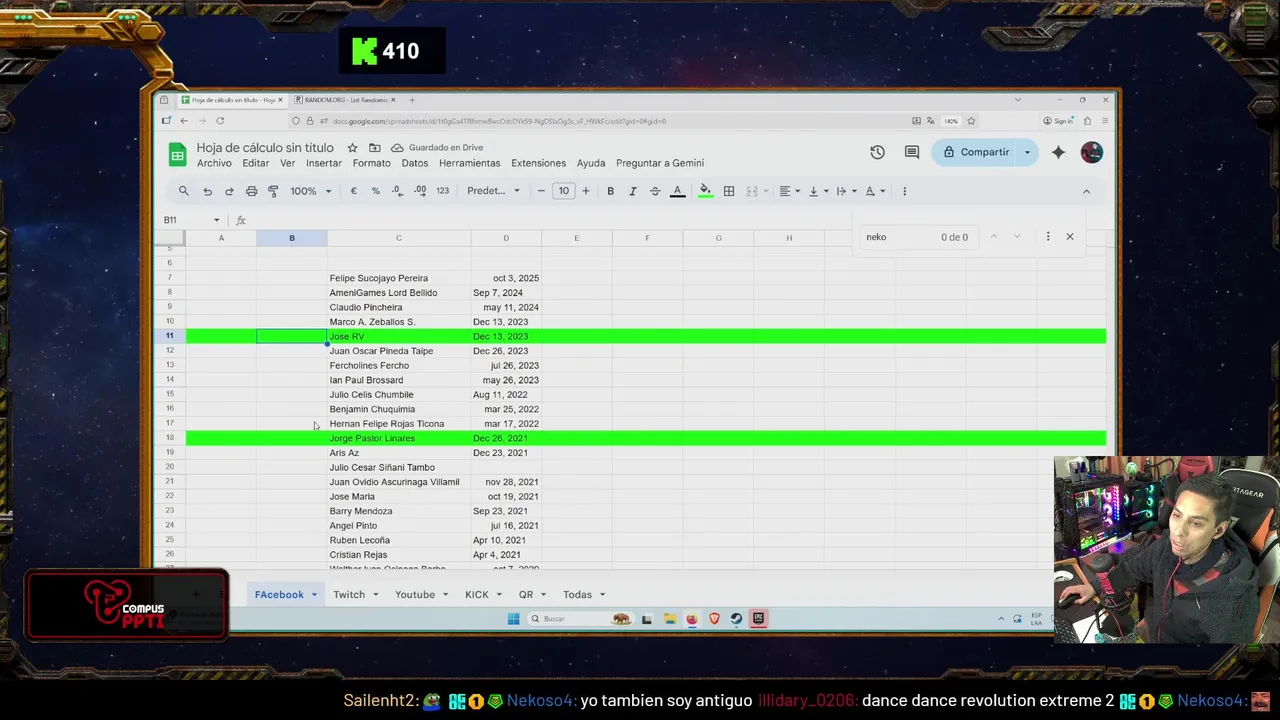Expand text rotation dropdown
The height and width of the screenshot is (720, 1280).
(x=882, y=191)
